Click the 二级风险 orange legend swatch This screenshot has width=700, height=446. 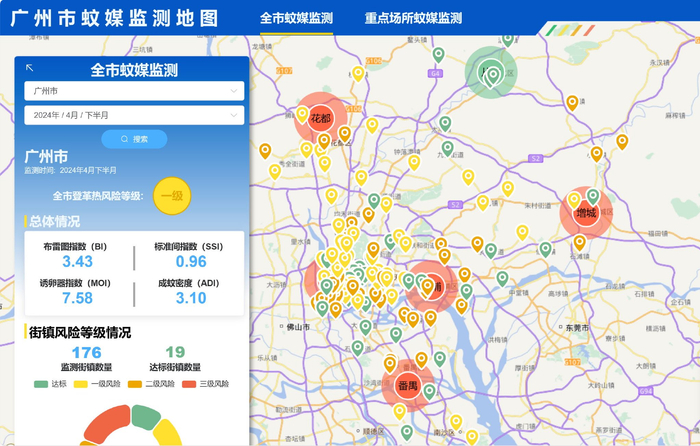pyautogui.click(x=135, y=384)
